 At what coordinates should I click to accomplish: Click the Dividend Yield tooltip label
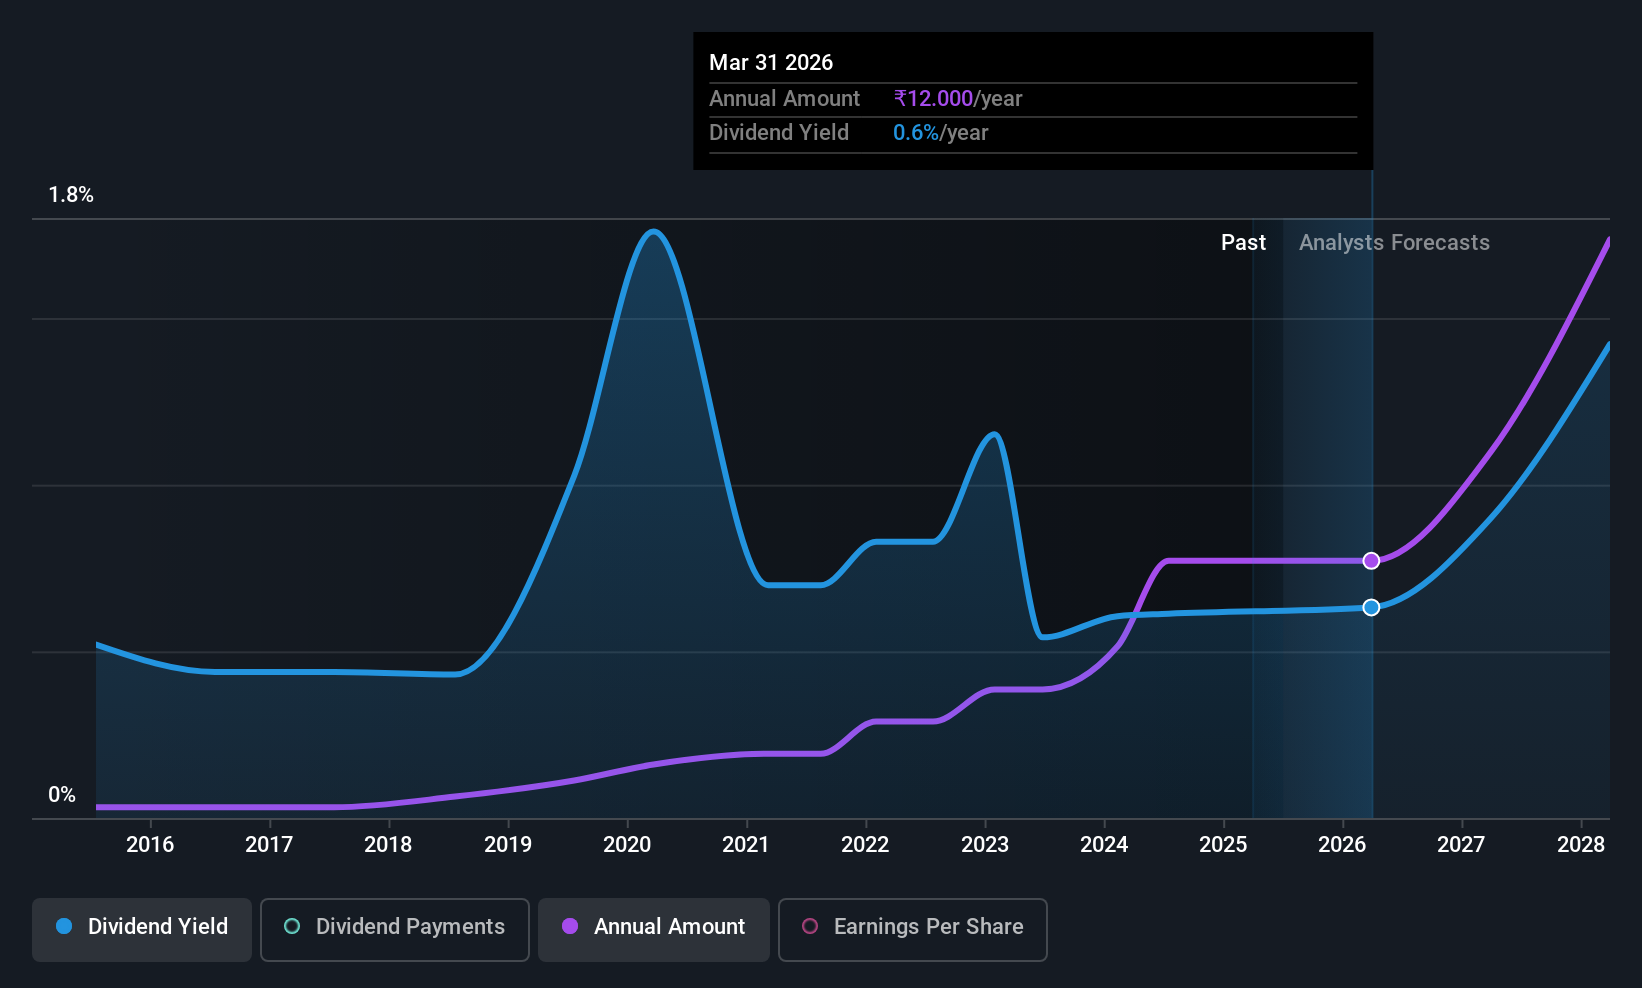coord(779,133)
